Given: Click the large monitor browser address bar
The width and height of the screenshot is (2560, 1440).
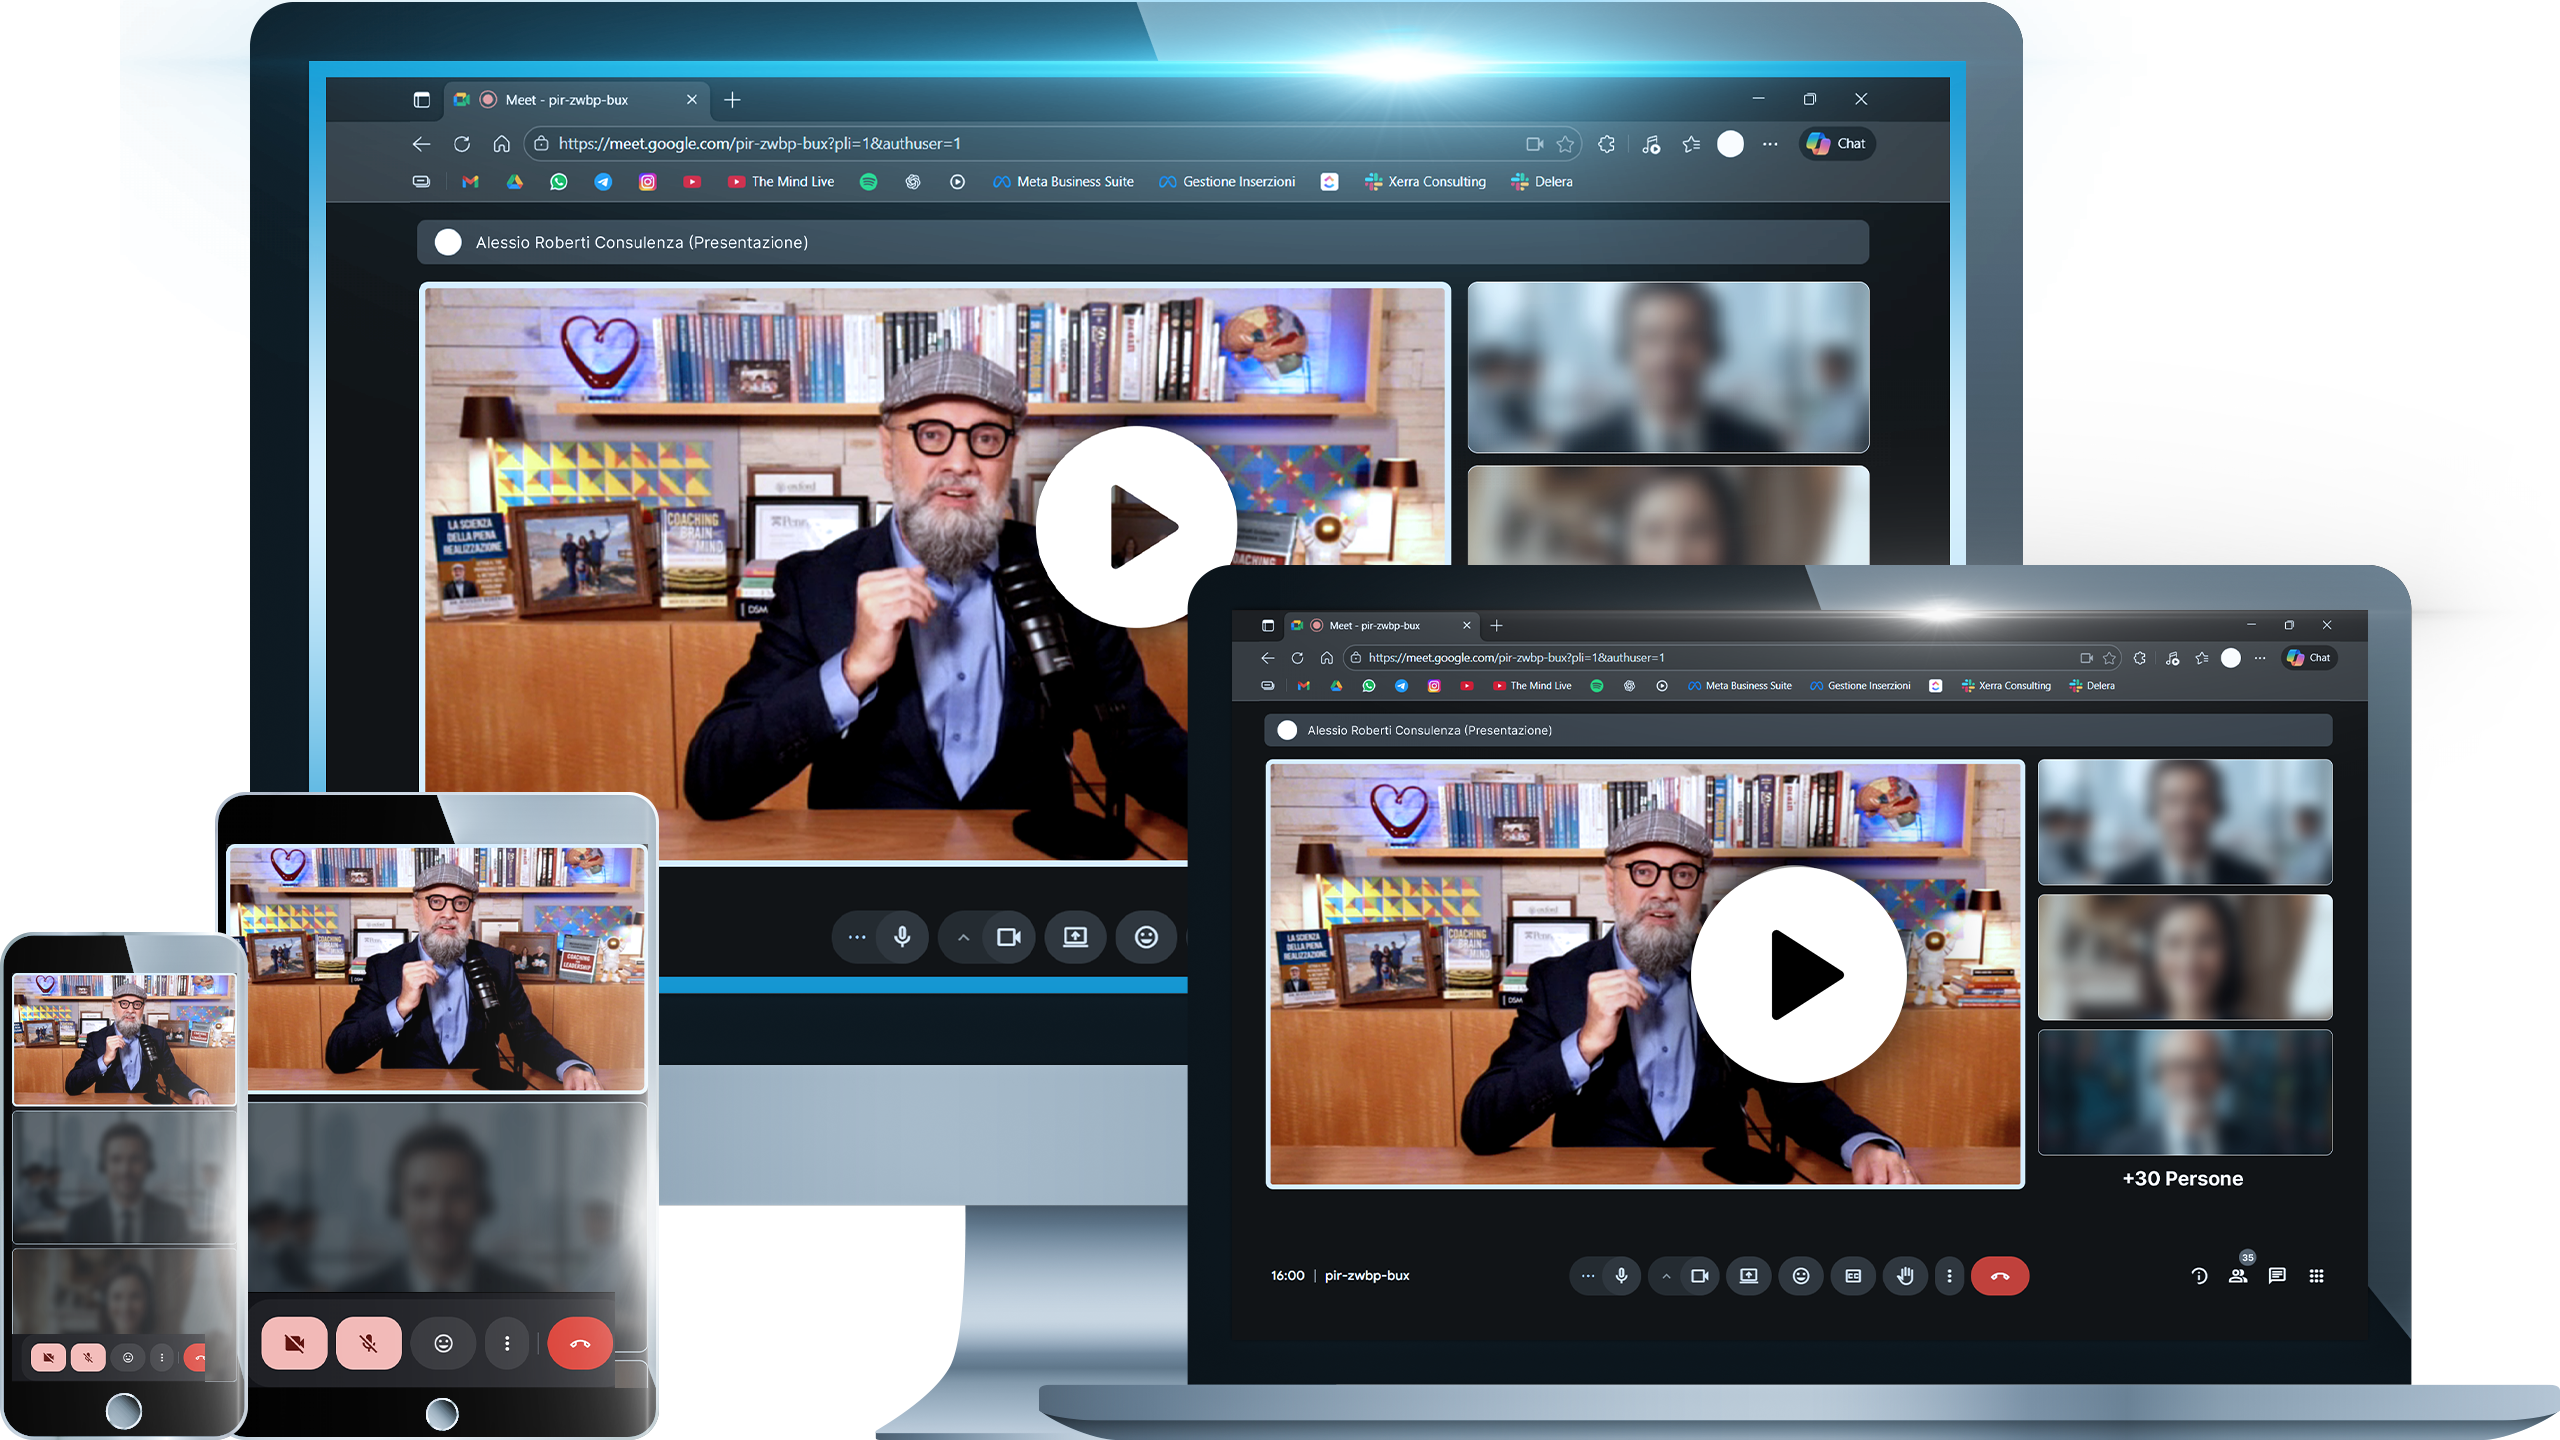Looking at the screenshot, I should [x=1000, y=143].
